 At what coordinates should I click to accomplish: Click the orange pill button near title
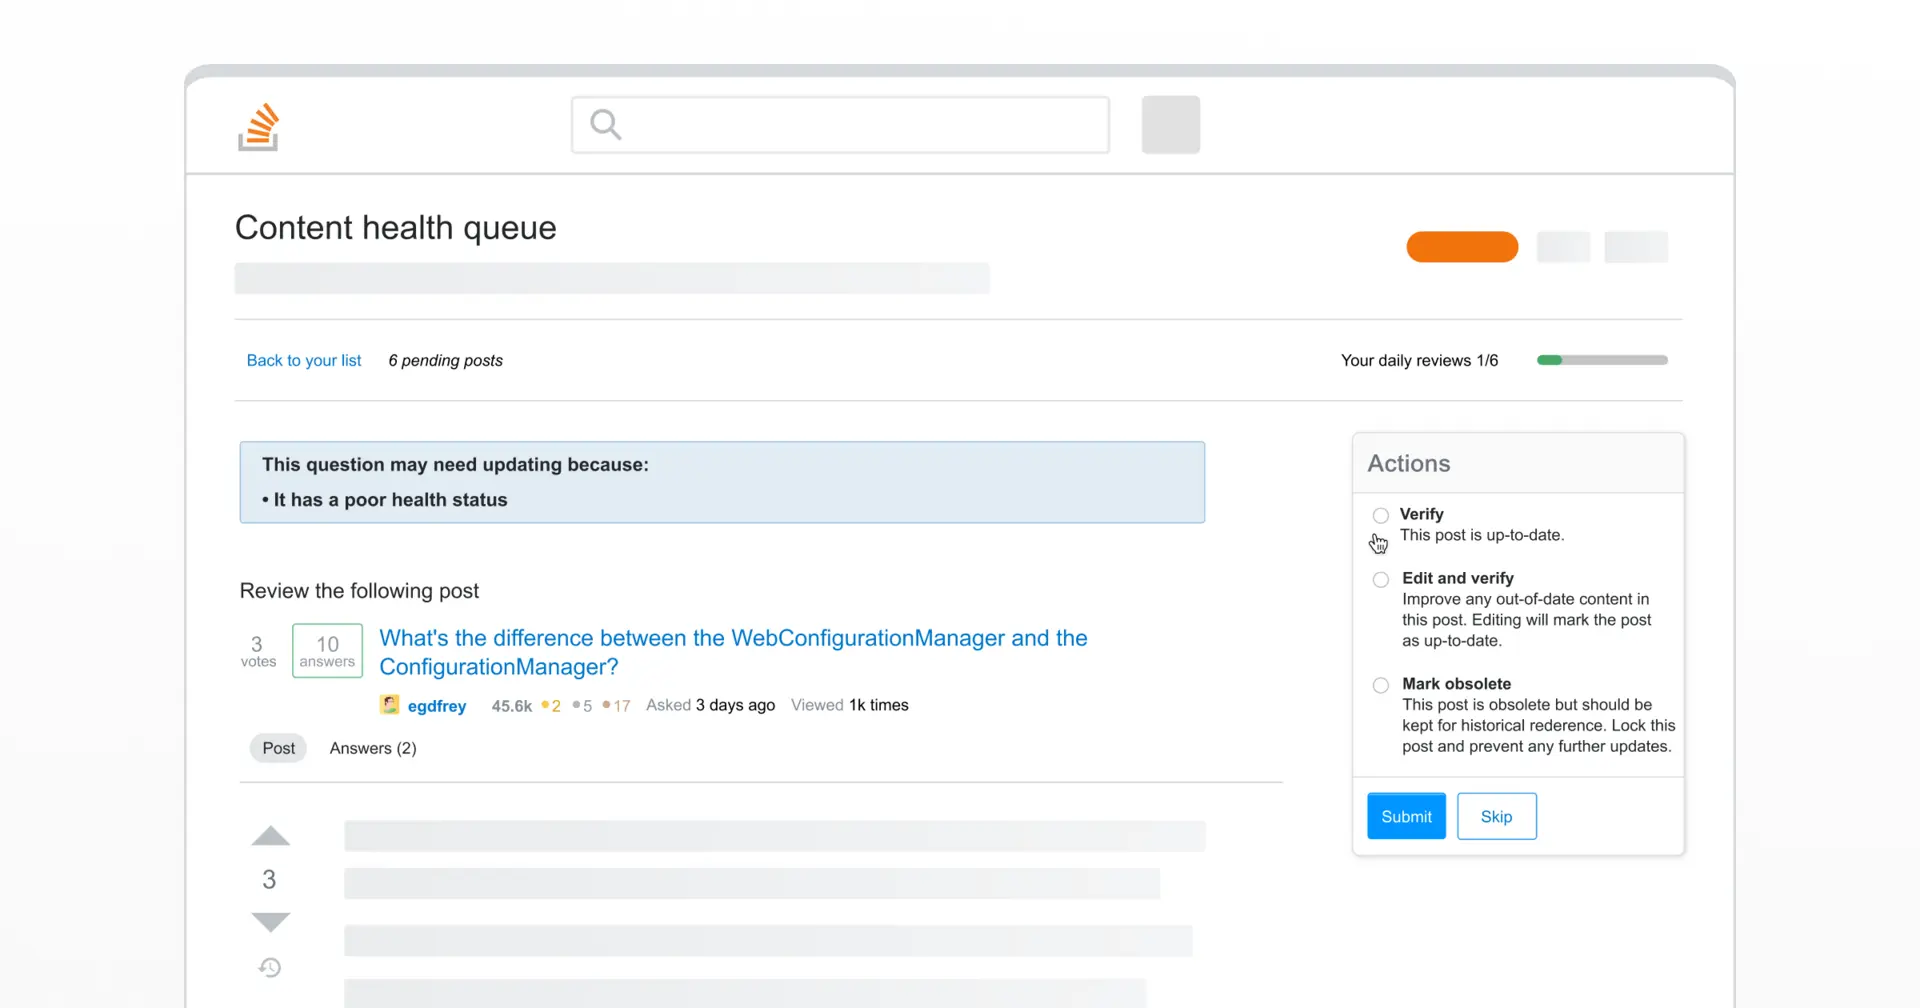tap(1462, 247)
